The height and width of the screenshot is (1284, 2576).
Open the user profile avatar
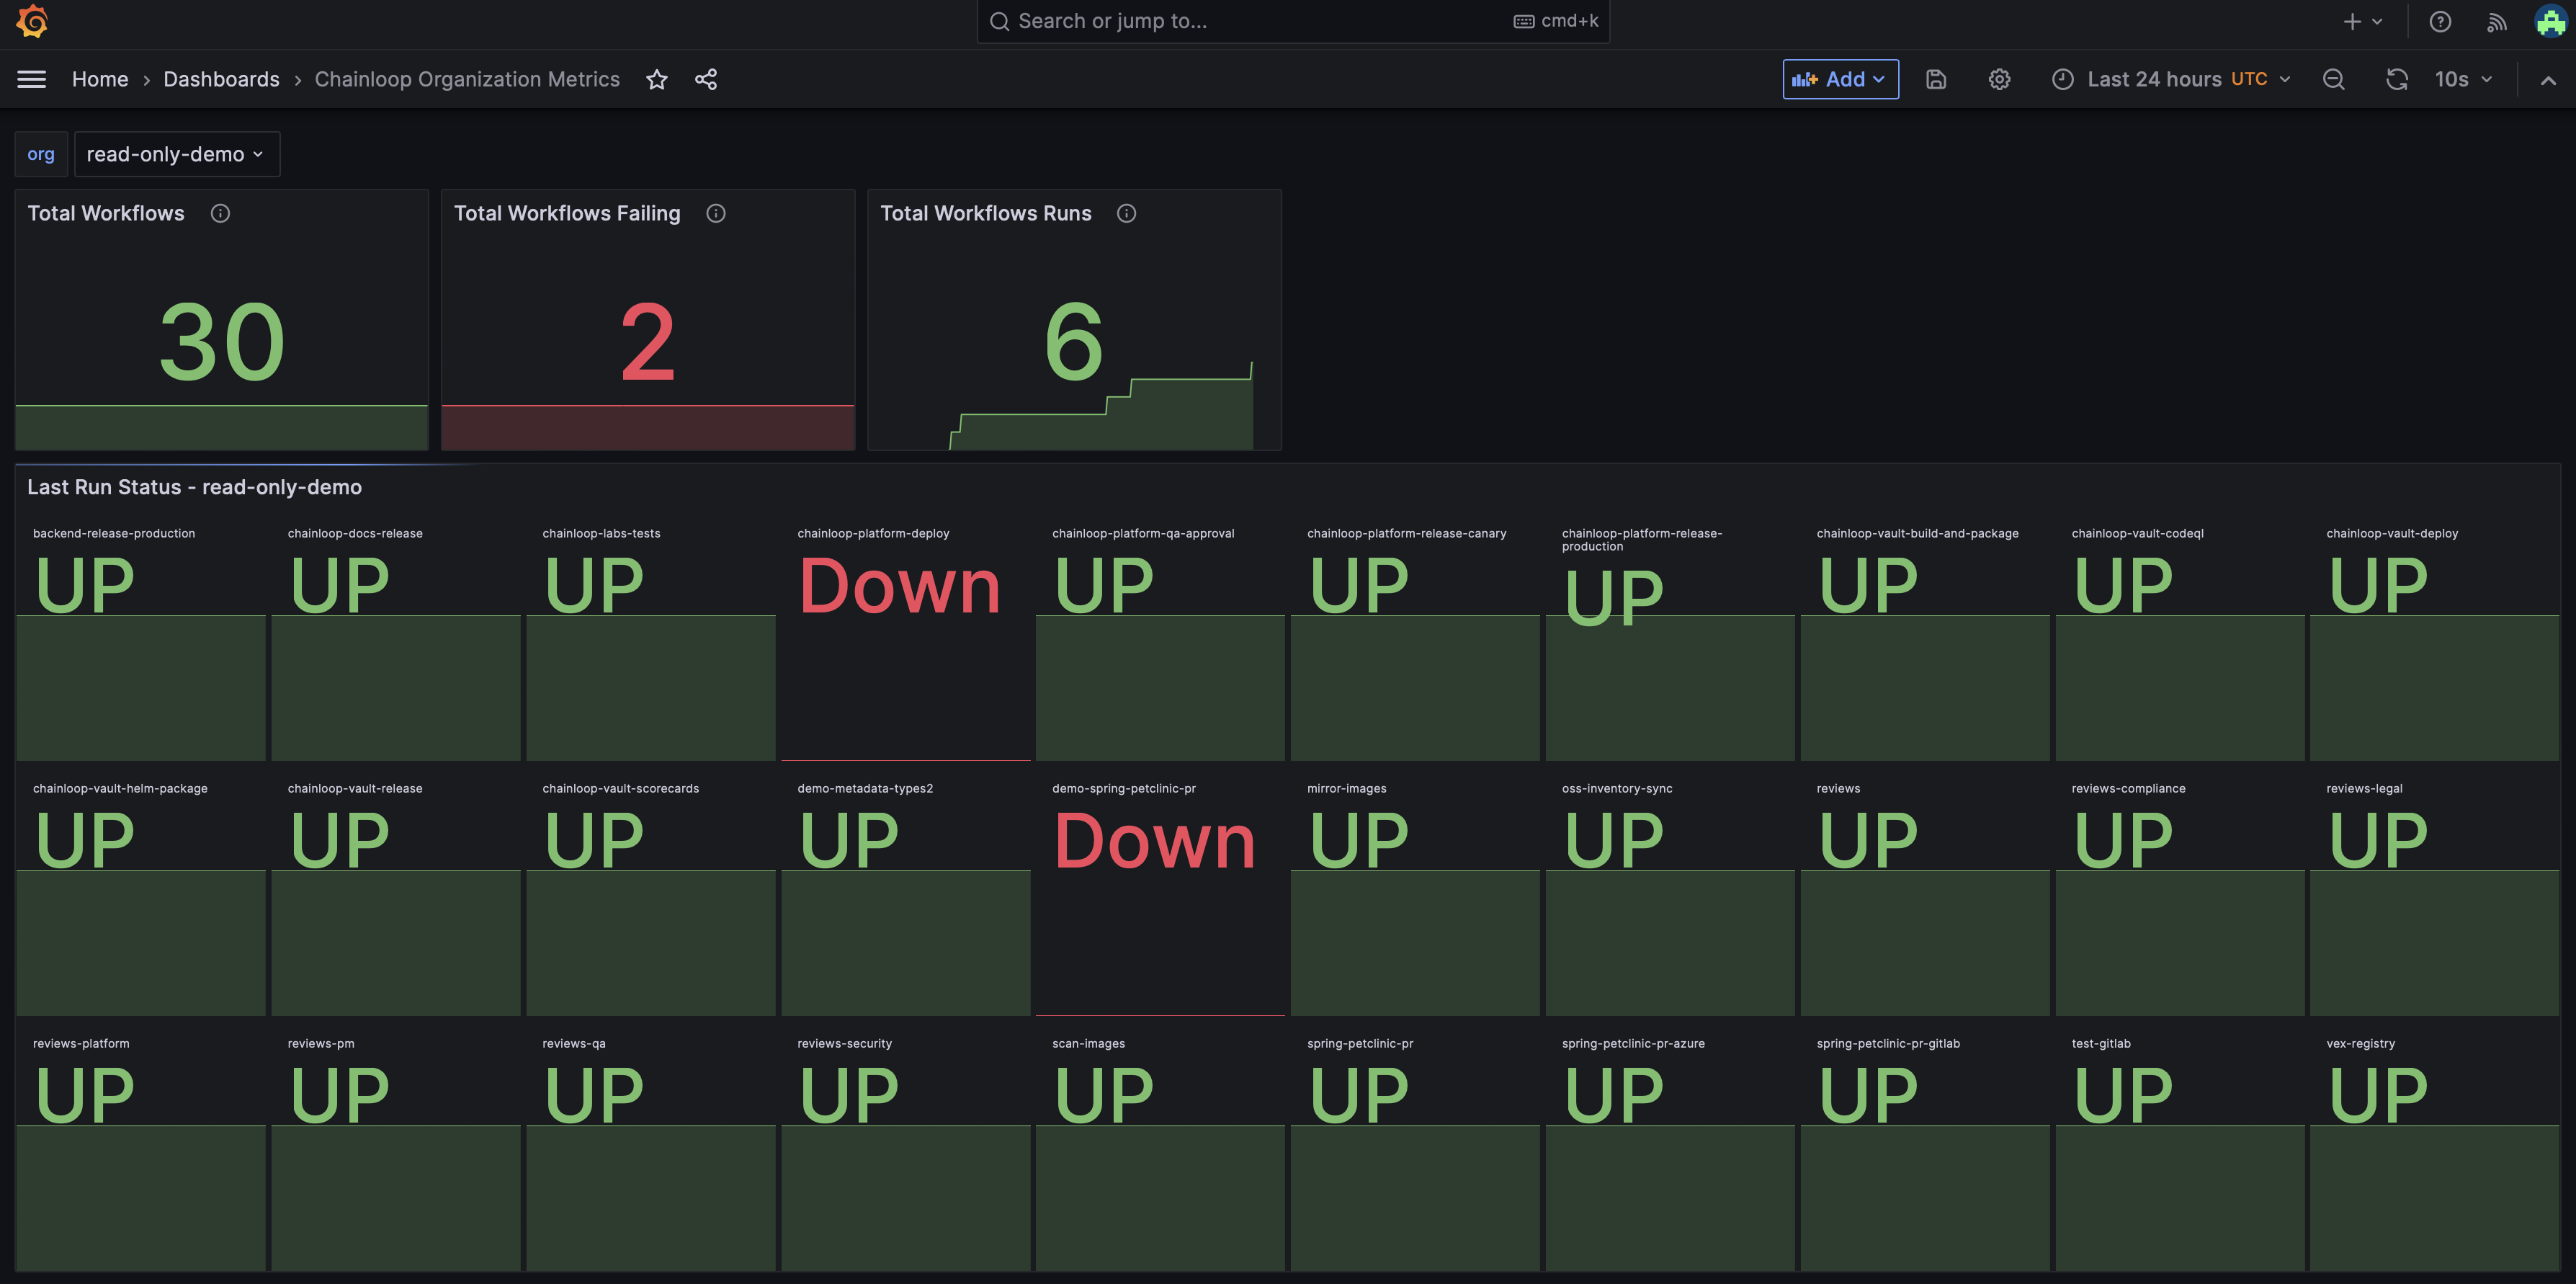point(2550,21)
